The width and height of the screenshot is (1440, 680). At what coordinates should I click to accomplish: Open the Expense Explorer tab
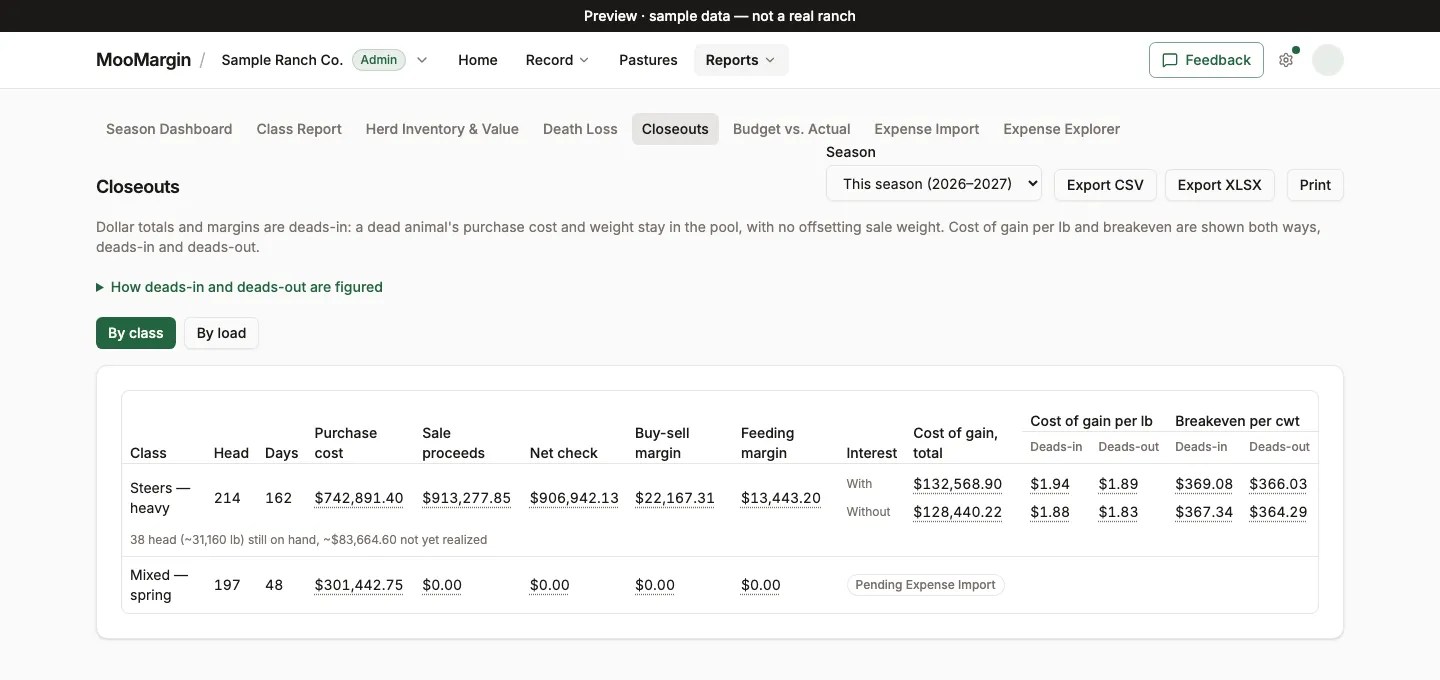[x=1061, y=129]
